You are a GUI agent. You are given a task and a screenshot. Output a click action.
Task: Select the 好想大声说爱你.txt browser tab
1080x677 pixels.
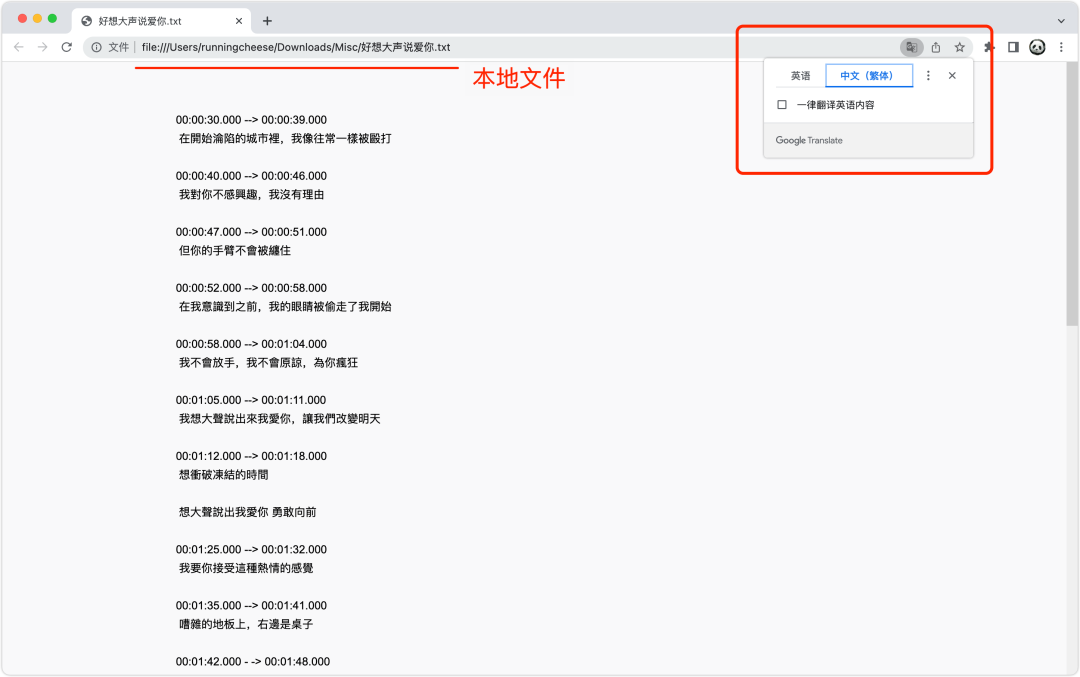coord(162,21)
